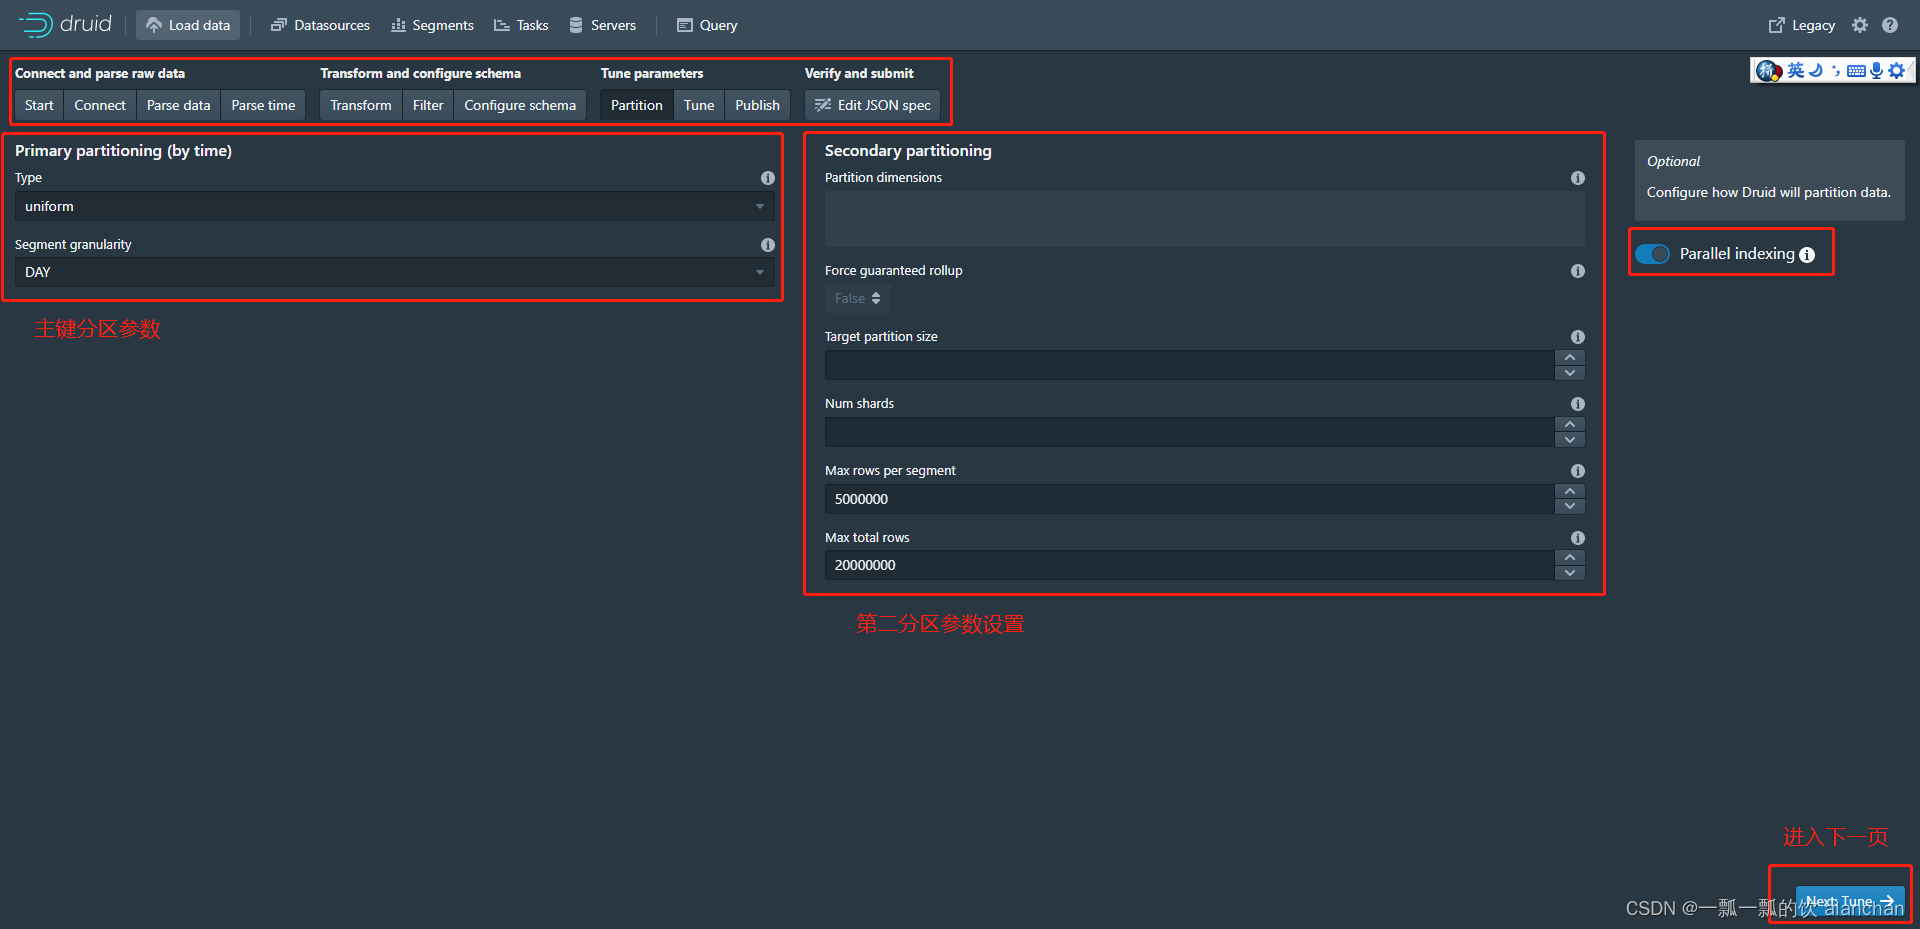The width and height of the screenshot is (1920, 929).
Task: Go to the Configure schema step
Action: click(x=520, y=105)
